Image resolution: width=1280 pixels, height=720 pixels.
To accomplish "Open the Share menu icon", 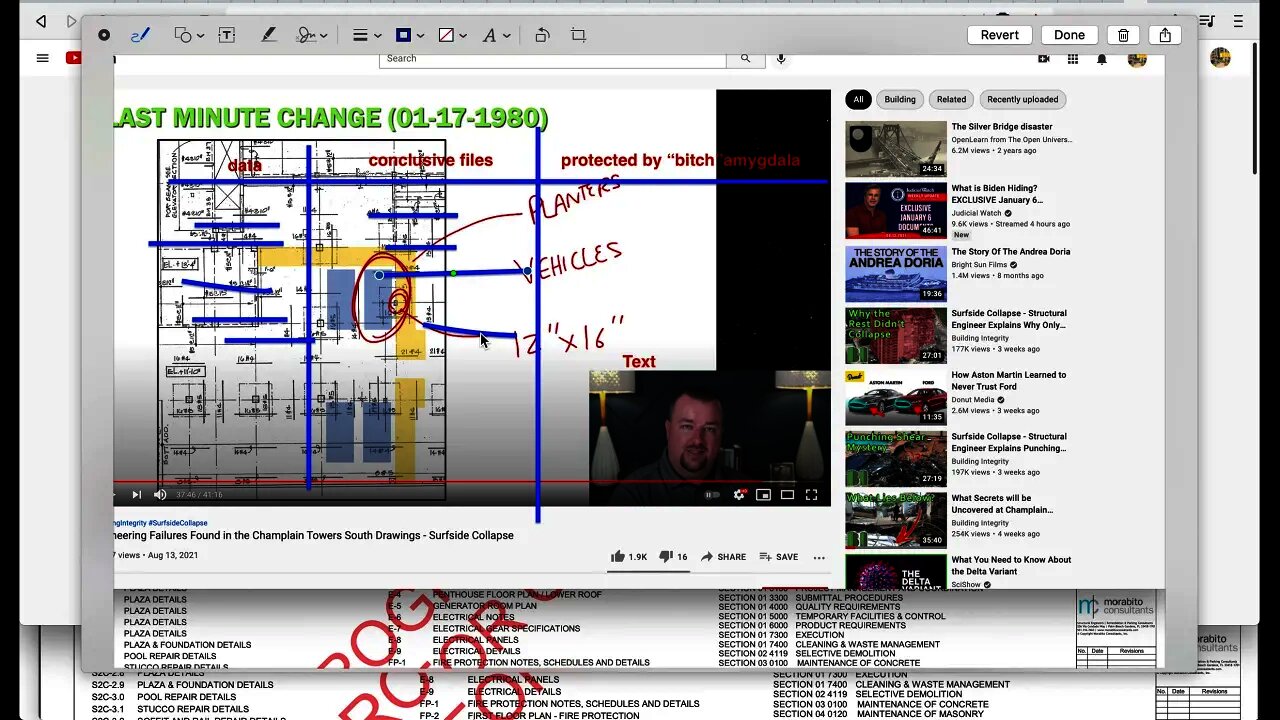I will point(1165,35).
